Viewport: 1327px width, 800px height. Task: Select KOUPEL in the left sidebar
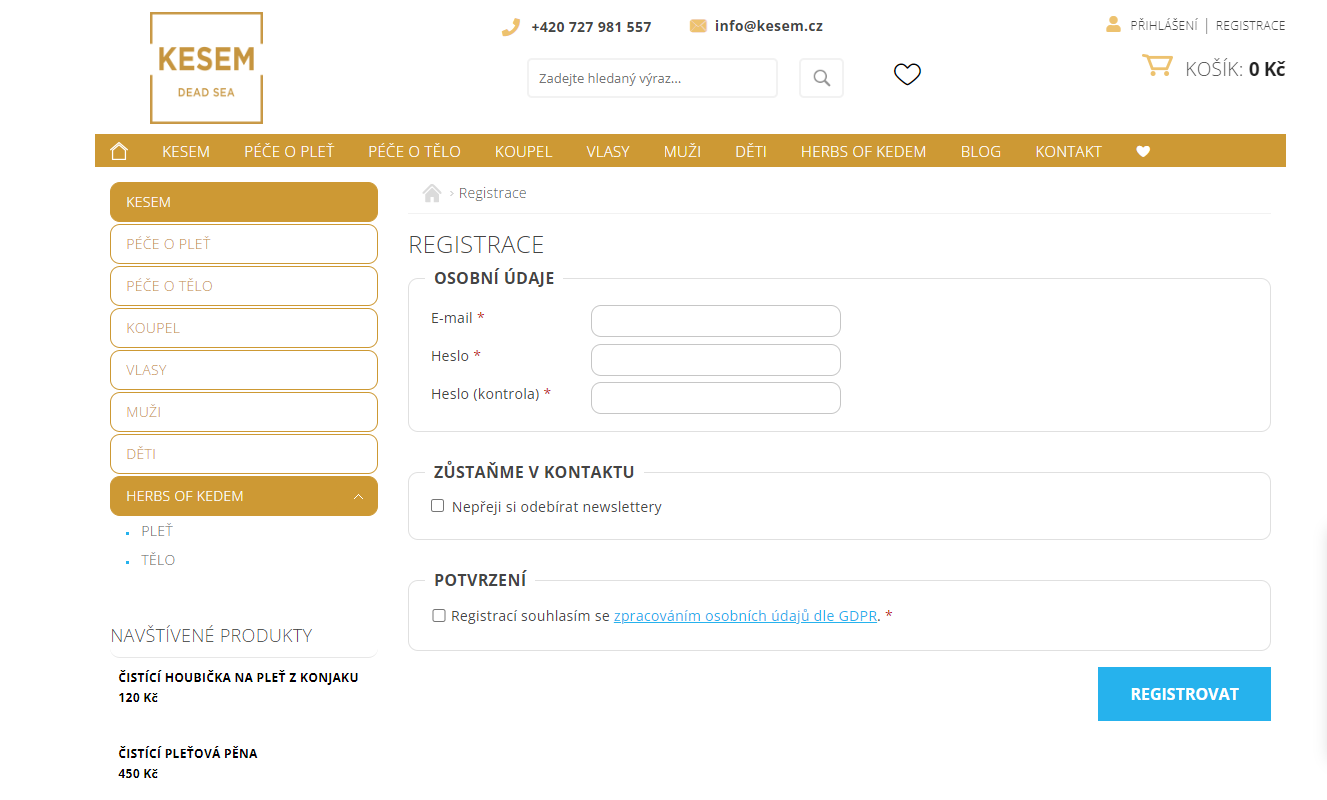(x=244, y=328)
